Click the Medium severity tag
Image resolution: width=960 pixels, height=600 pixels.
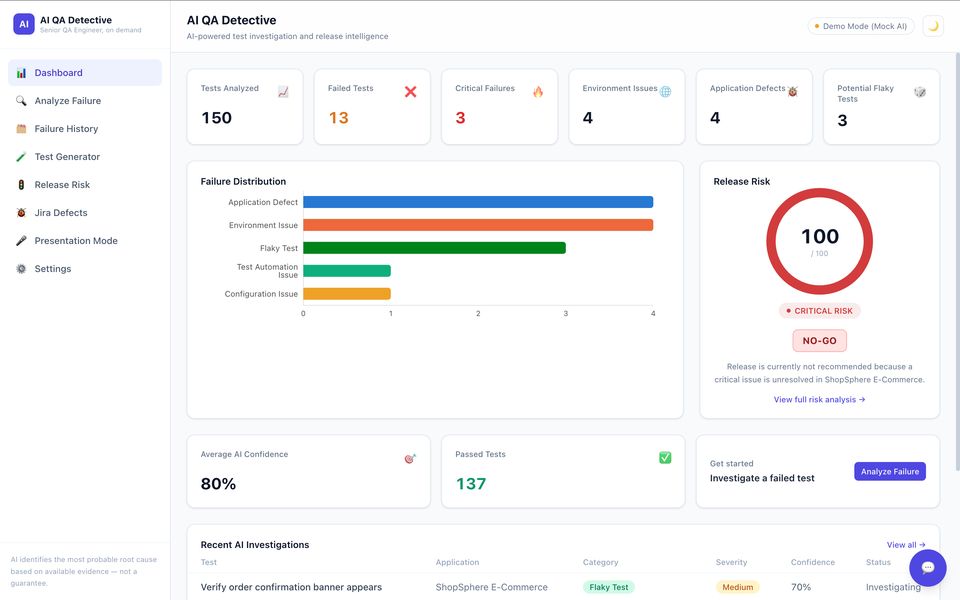pyautogui.click(x=738, y=587)
